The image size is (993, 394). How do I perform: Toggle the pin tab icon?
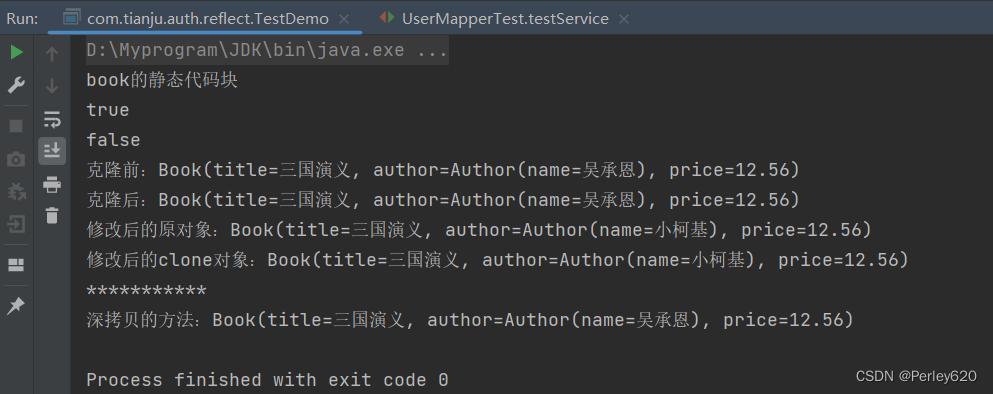[x=16, y=306]
